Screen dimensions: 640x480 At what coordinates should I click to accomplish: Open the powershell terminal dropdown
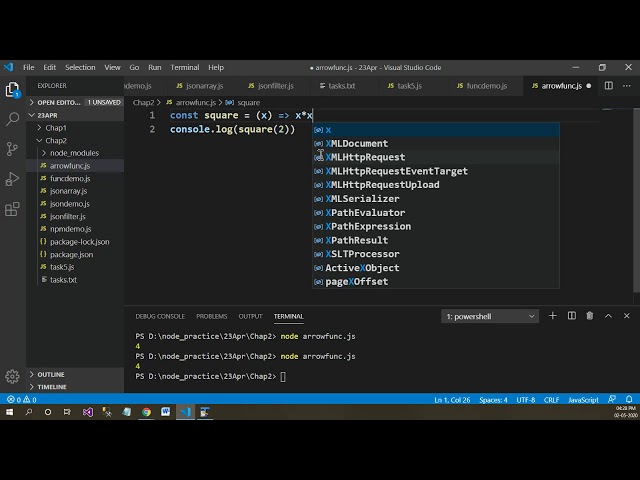pos(490,316)
